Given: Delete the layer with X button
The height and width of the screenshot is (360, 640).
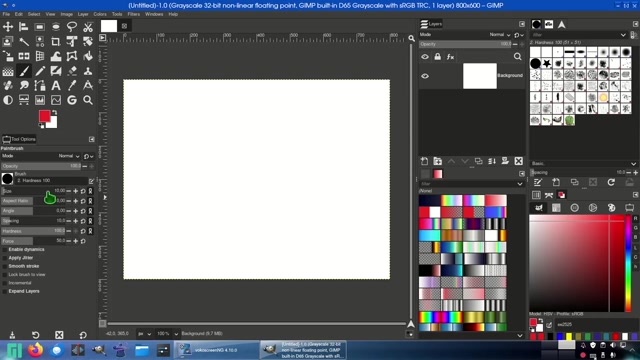Looking at the screenshot, I should tap(518, 161).
